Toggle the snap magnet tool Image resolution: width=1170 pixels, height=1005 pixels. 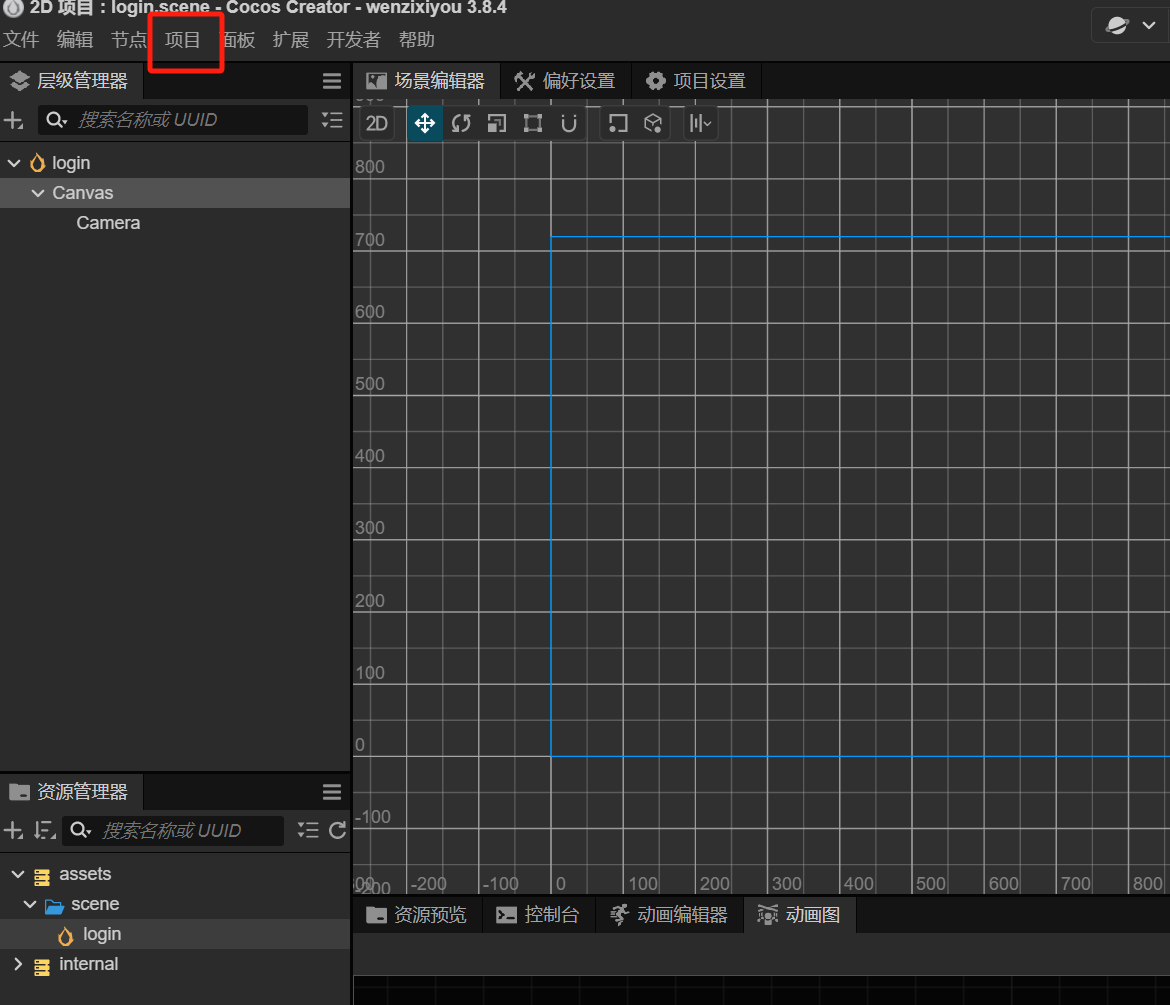pyautogui.click(x=569, y=123)
